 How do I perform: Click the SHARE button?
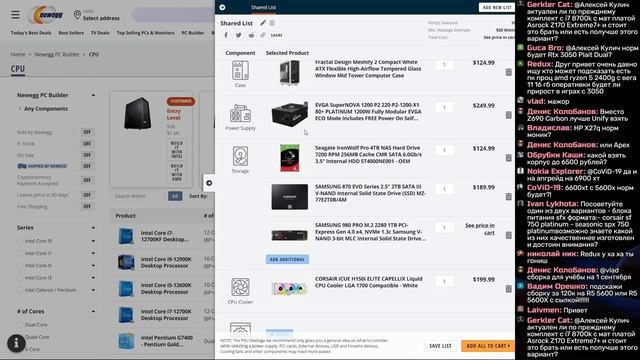click(x=276, y=35)
